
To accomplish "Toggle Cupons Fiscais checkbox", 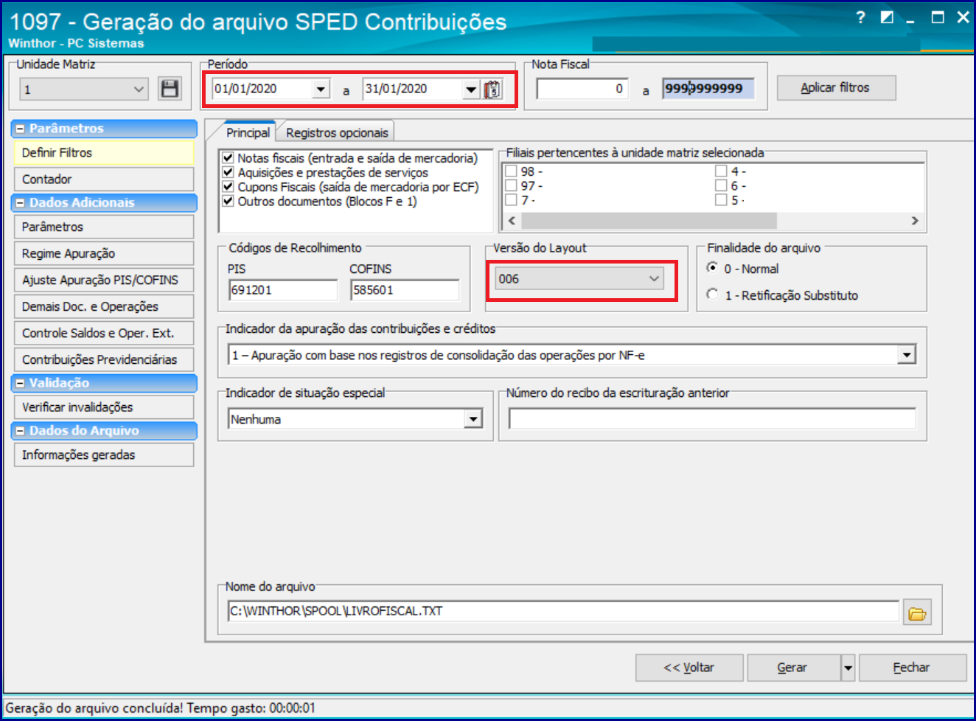I will [228, 187].
